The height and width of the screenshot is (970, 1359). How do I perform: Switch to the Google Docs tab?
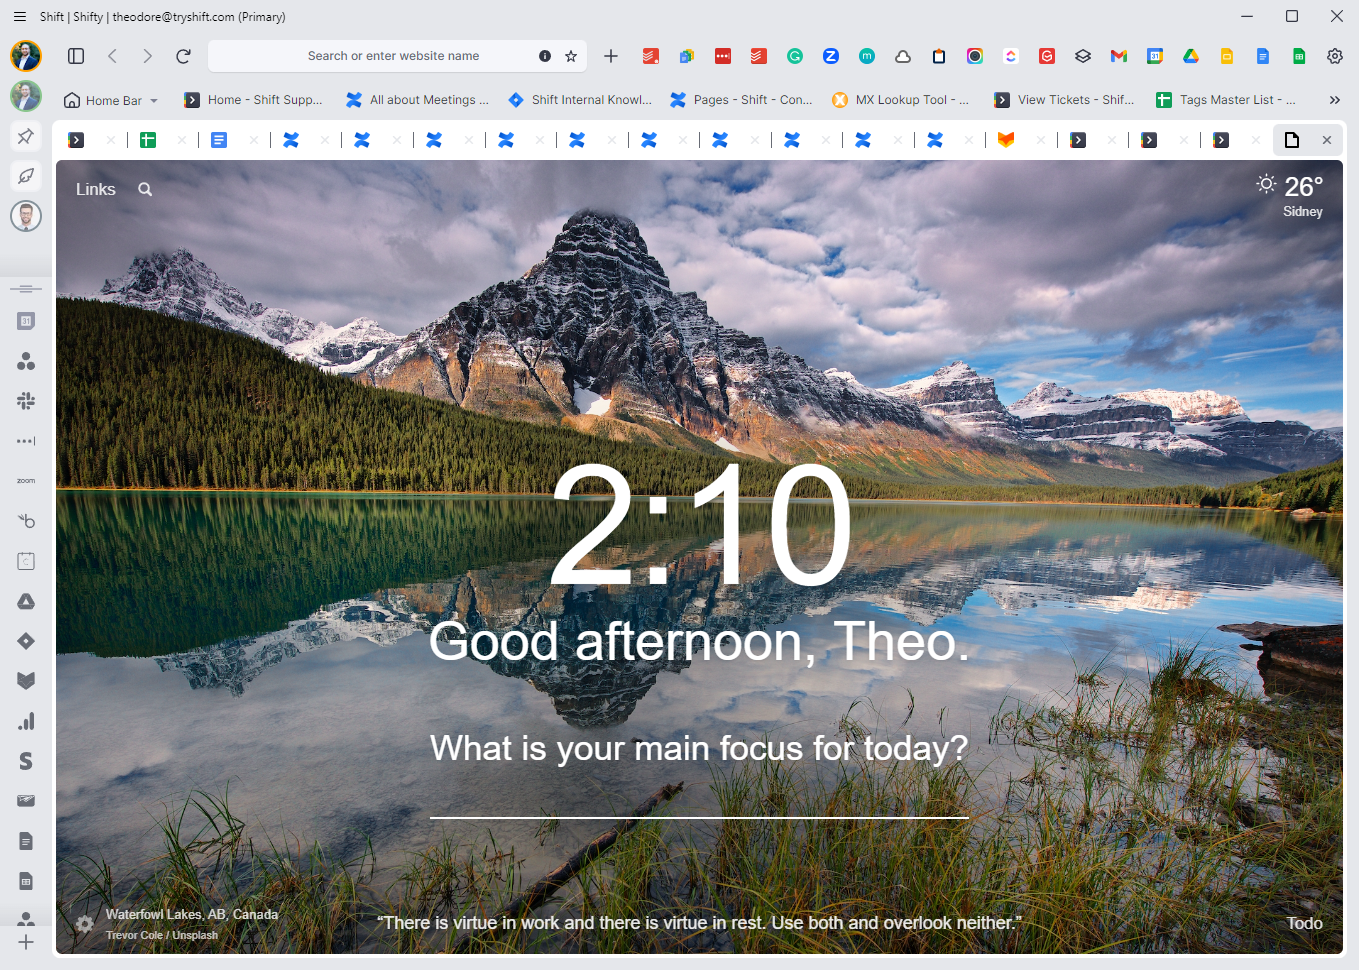coord(219,140)
